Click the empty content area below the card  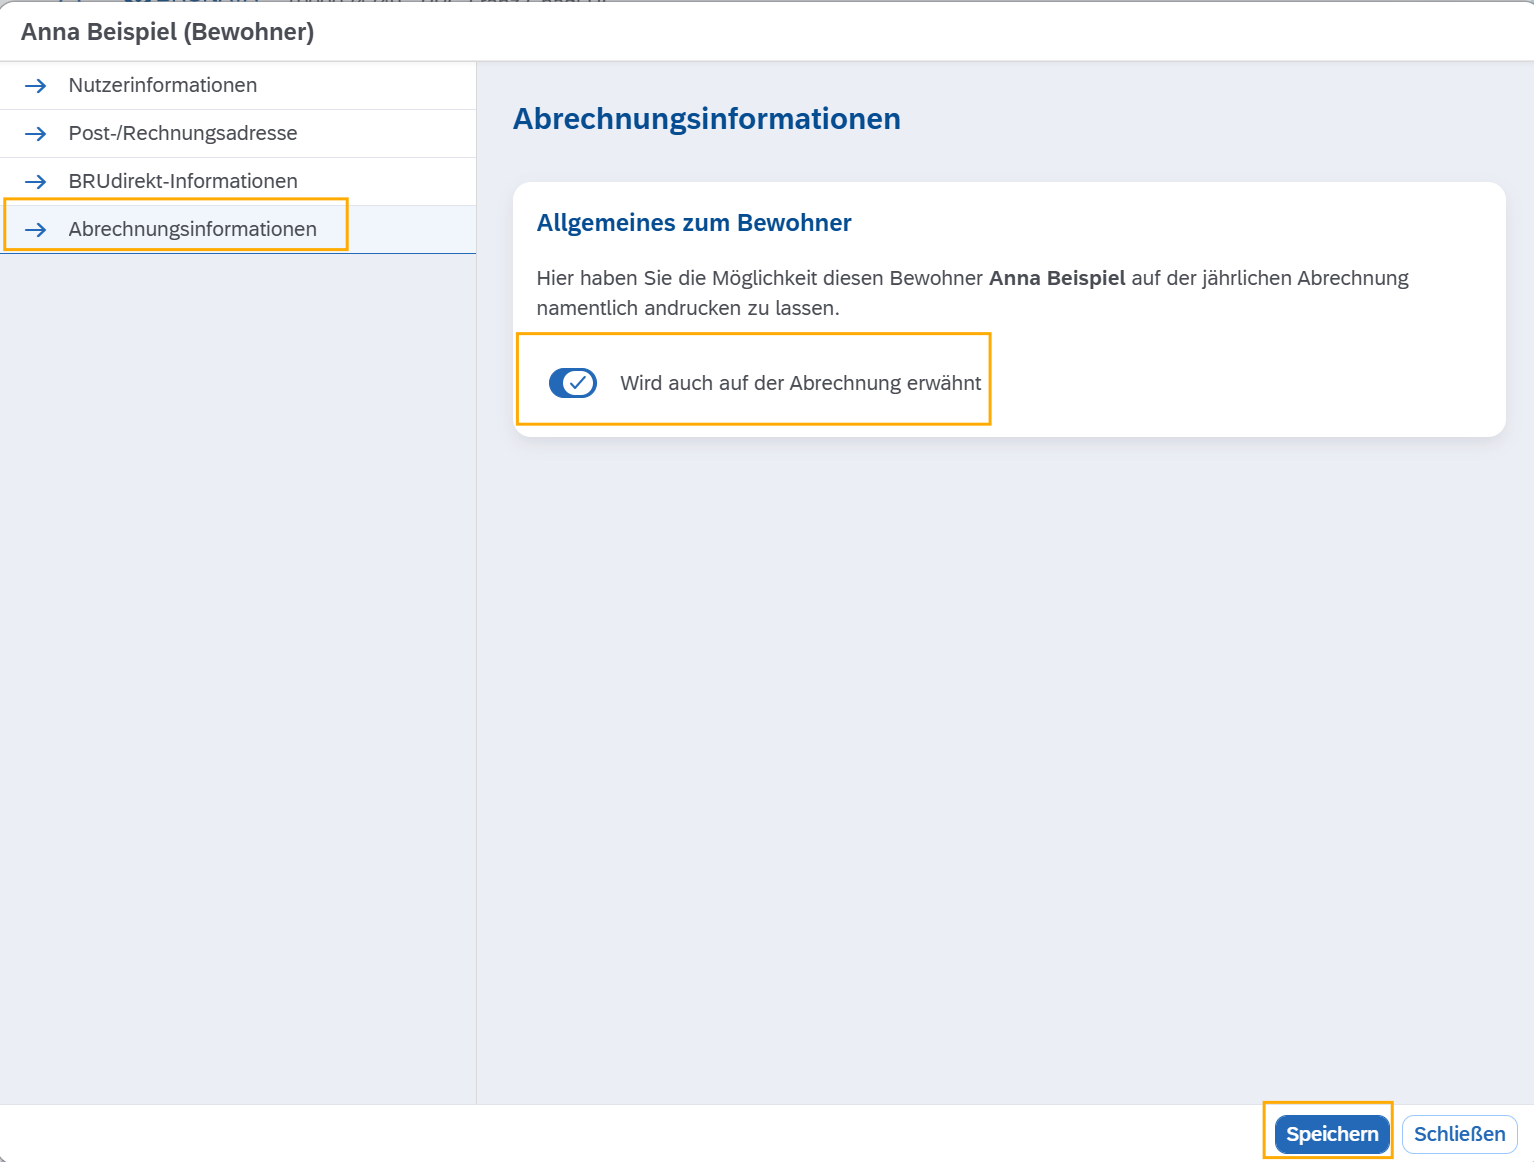tap(1005, 770)
